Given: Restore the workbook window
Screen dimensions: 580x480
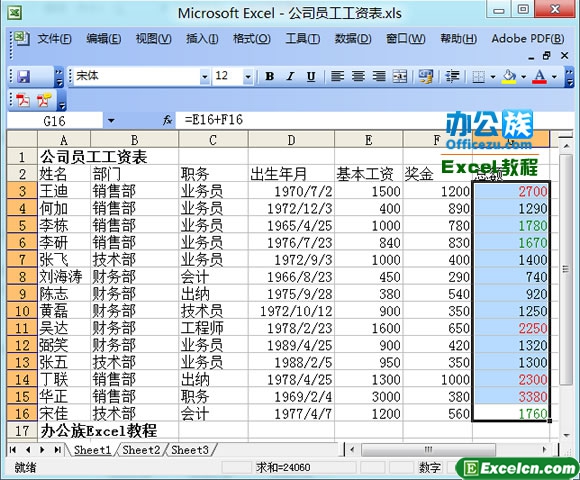Looking at the screenshot, I should pyautogui.click(x=546, y=56).
